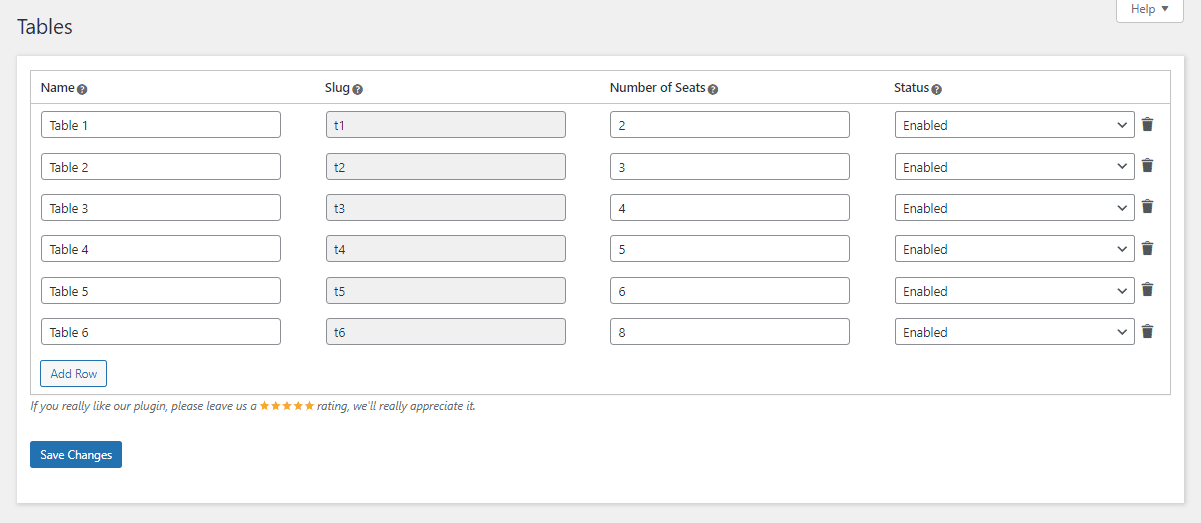Screen dimensions: 1201x523
Task: Expand the Help tab at top right
Action: pos(1149,9)
